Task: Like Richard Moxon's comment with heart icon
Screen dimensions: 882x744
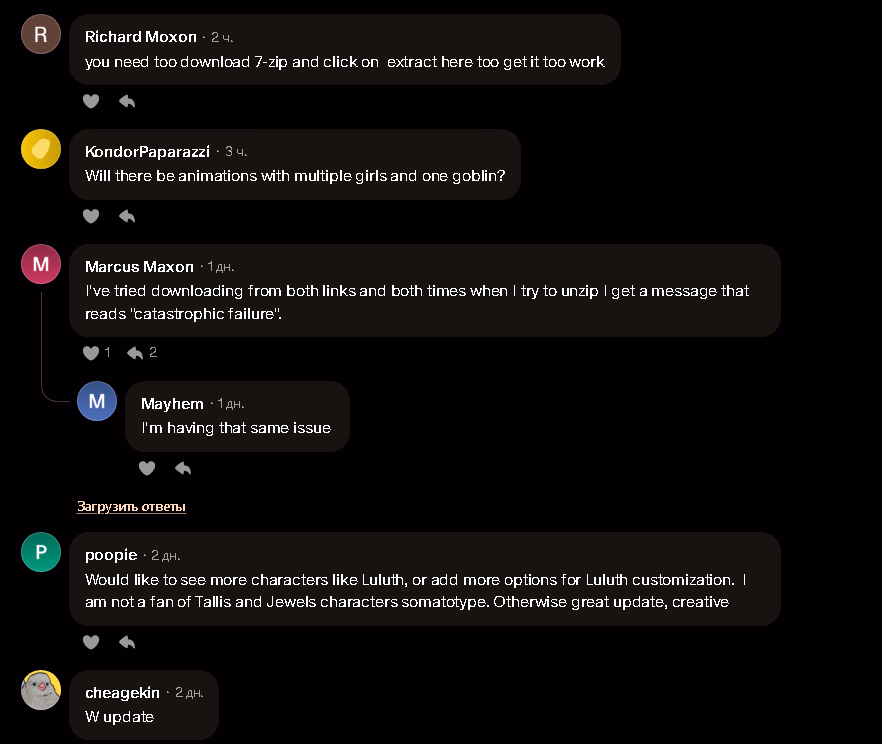Action: [x=91, y=101]
